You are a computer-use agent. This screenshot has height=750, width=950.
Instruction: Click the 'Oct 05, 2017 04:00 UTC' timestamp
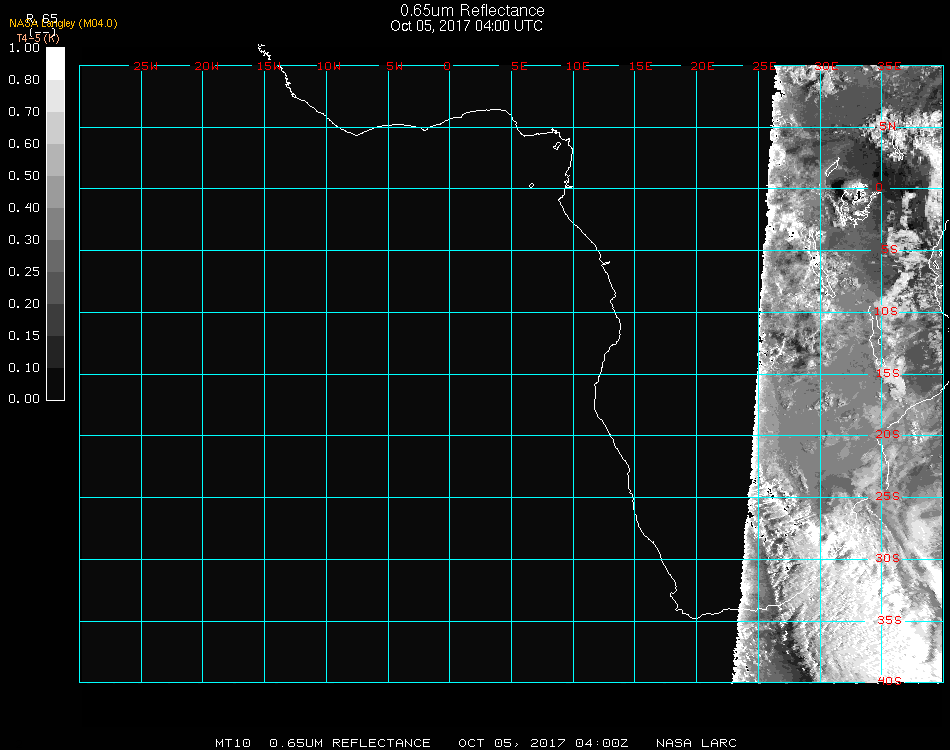point(467,26)
